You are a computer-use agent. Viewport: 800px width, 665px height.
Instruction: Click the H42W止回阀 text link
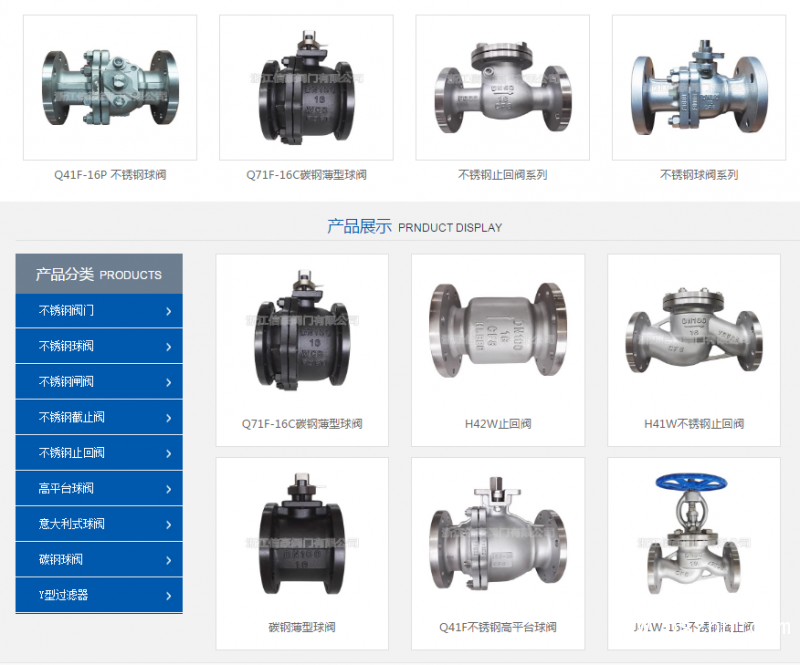(497, 424)
